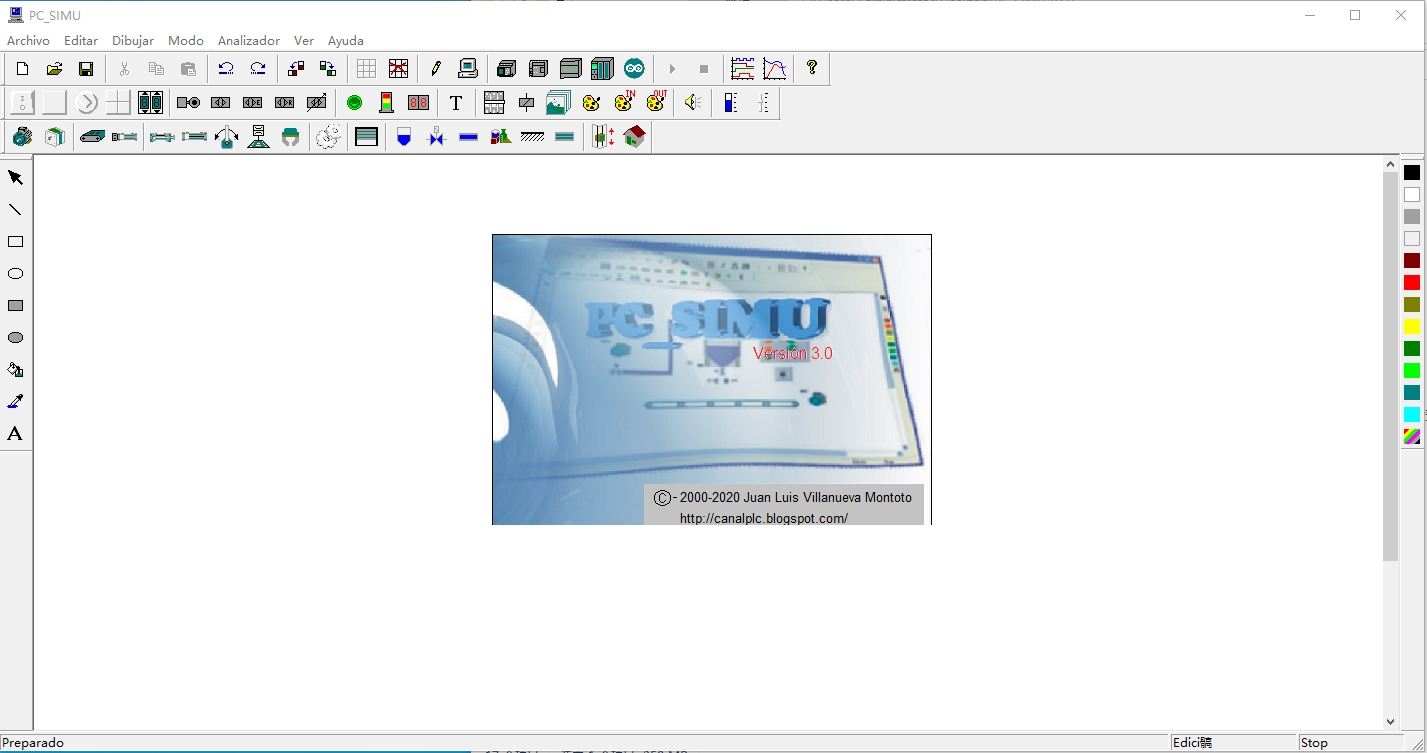Save the project with the floppy disk icon
Viewport: 1427px width, 753px height.
click(87, 69)
